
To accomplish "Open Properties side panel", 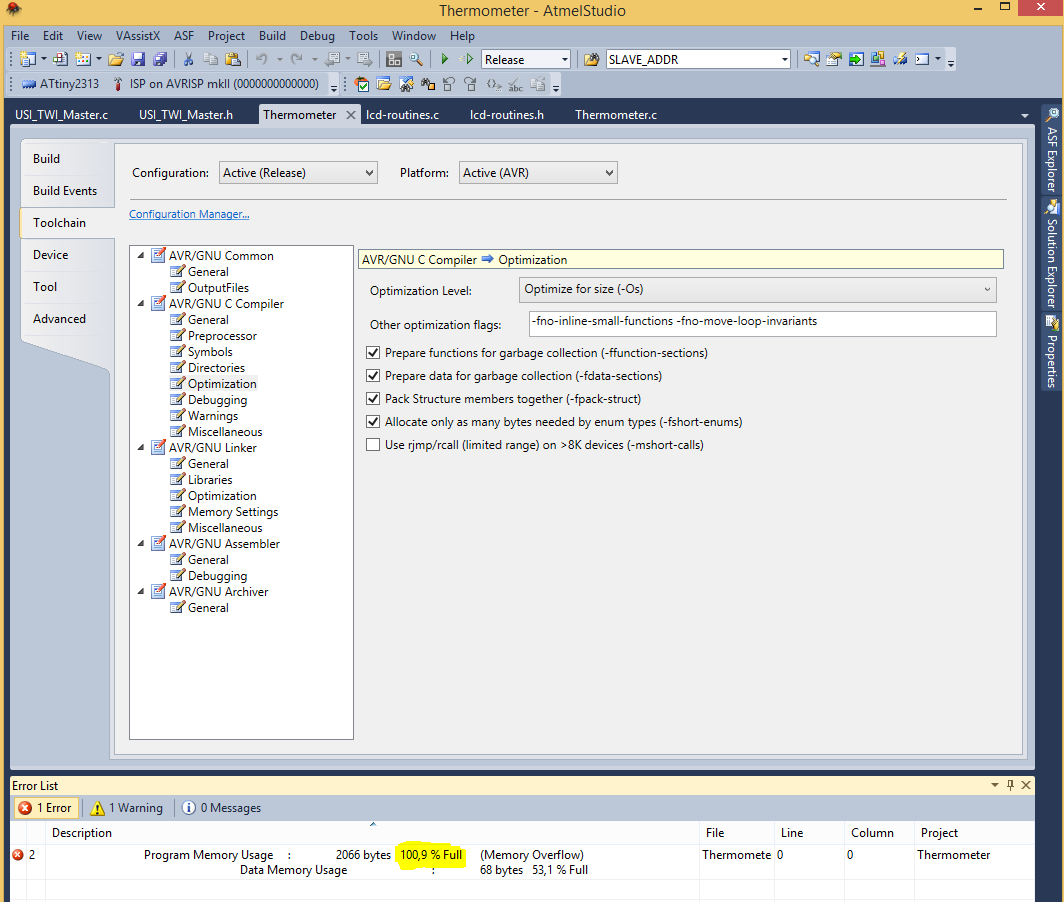I will (1052, 352).
